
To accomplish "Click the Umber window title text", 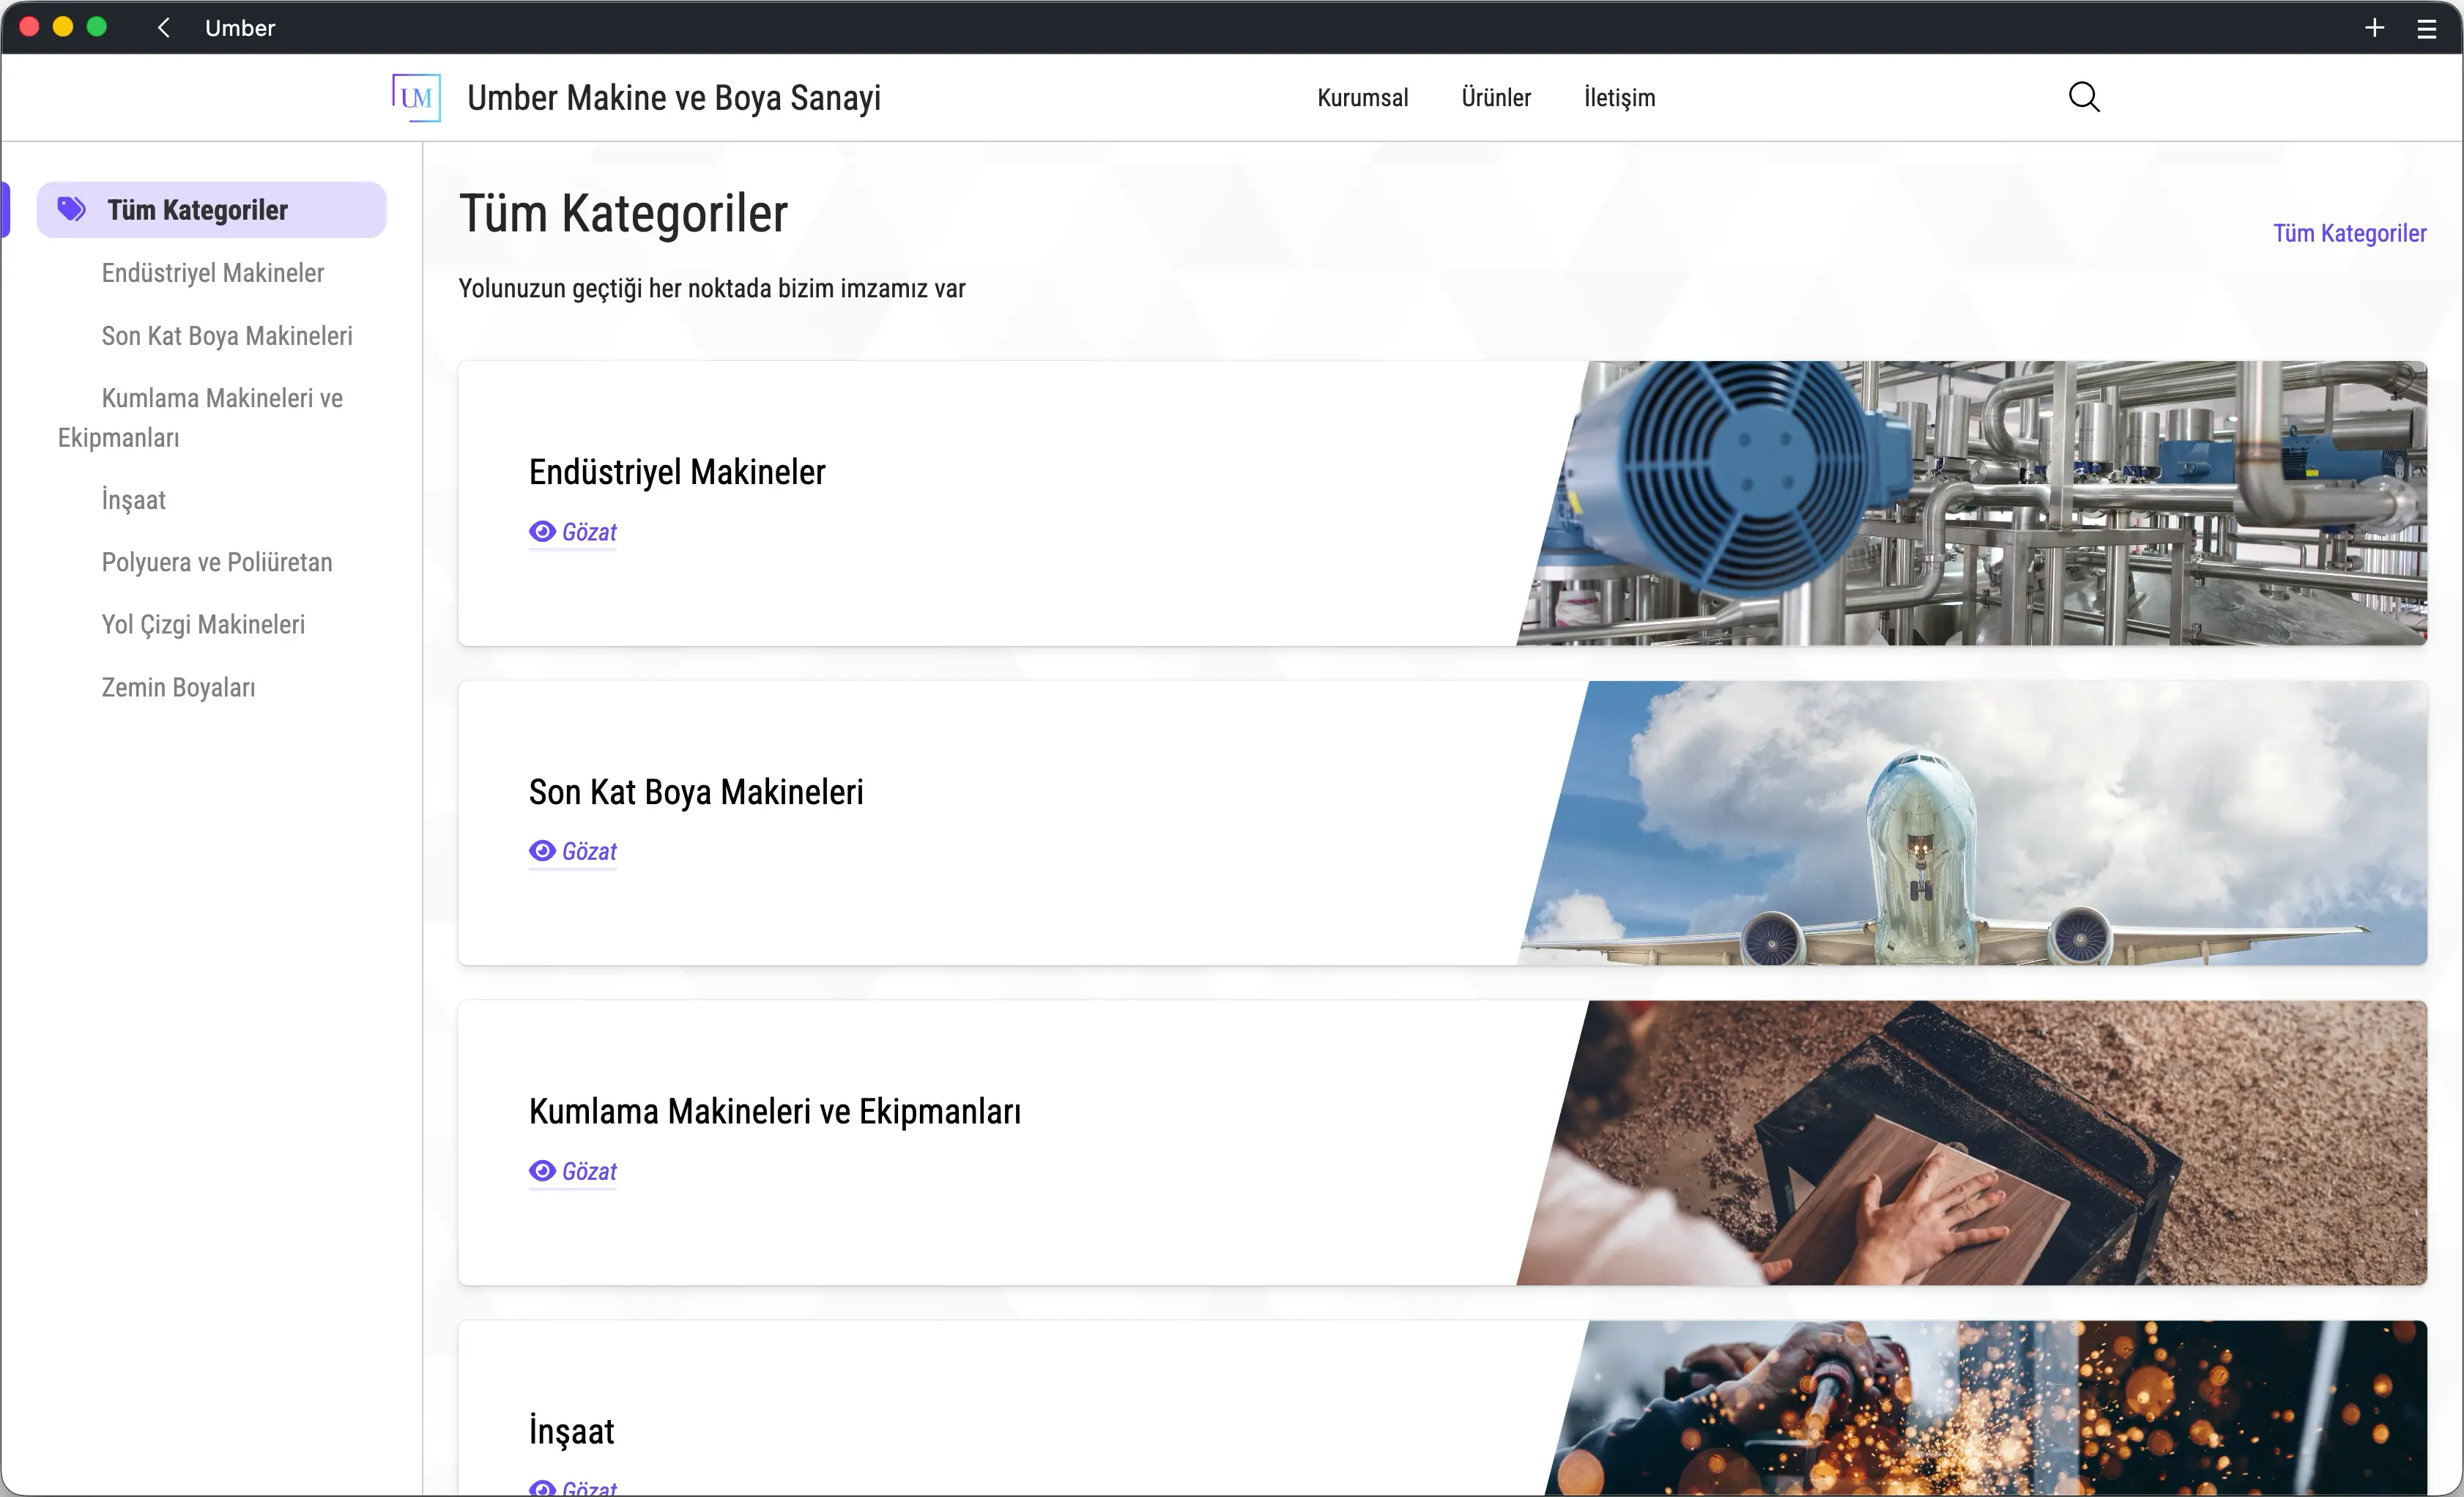I will pos(240,28).
